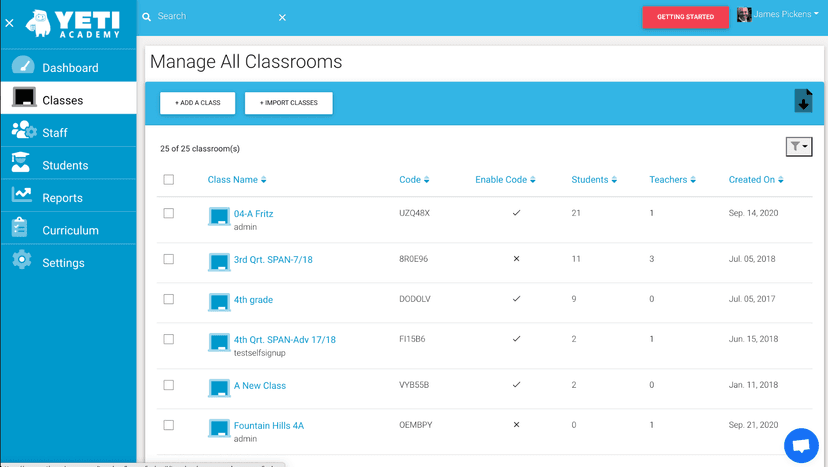This screenshot has width=828, height=467.
Task: Check the Fountain Hills 4A row checkbox
Action: (x=168, y=425)
